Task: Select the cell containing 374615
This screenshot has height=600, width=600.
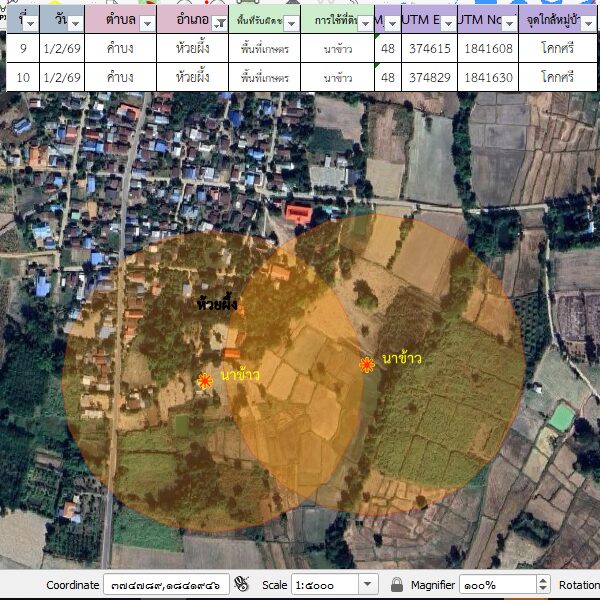Action: 429,48
